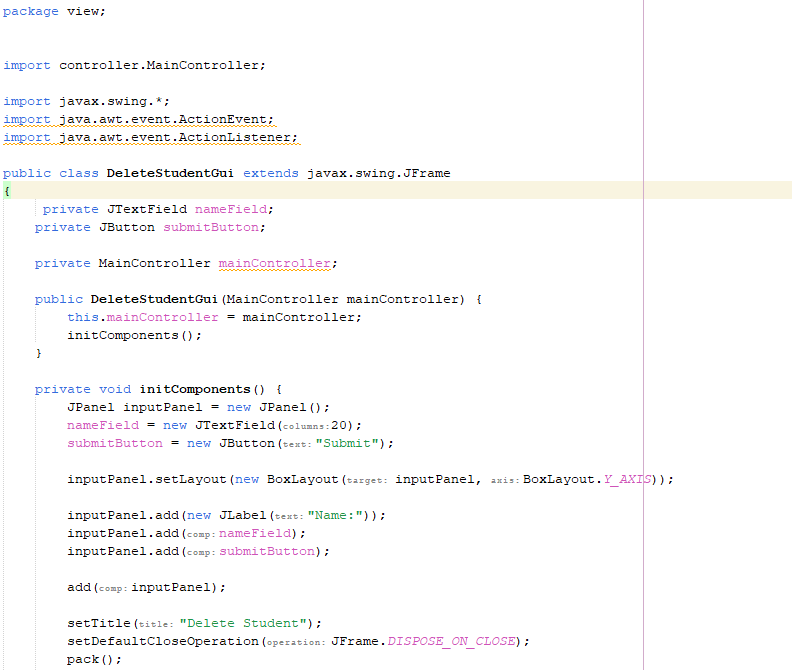Click 'JTextField' type in the field declaration

pyautogui.click(x=146, y=209)
